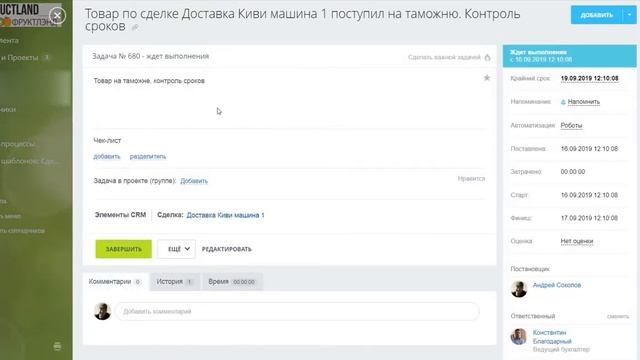Switch to the Комментарии tab

click(116, 282)
